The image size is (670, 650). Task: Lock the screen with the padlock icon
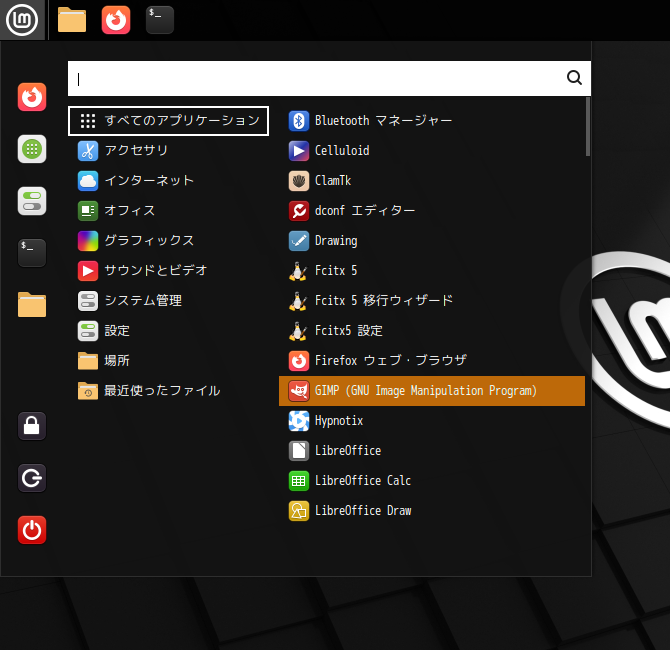[x=32, y=426]
